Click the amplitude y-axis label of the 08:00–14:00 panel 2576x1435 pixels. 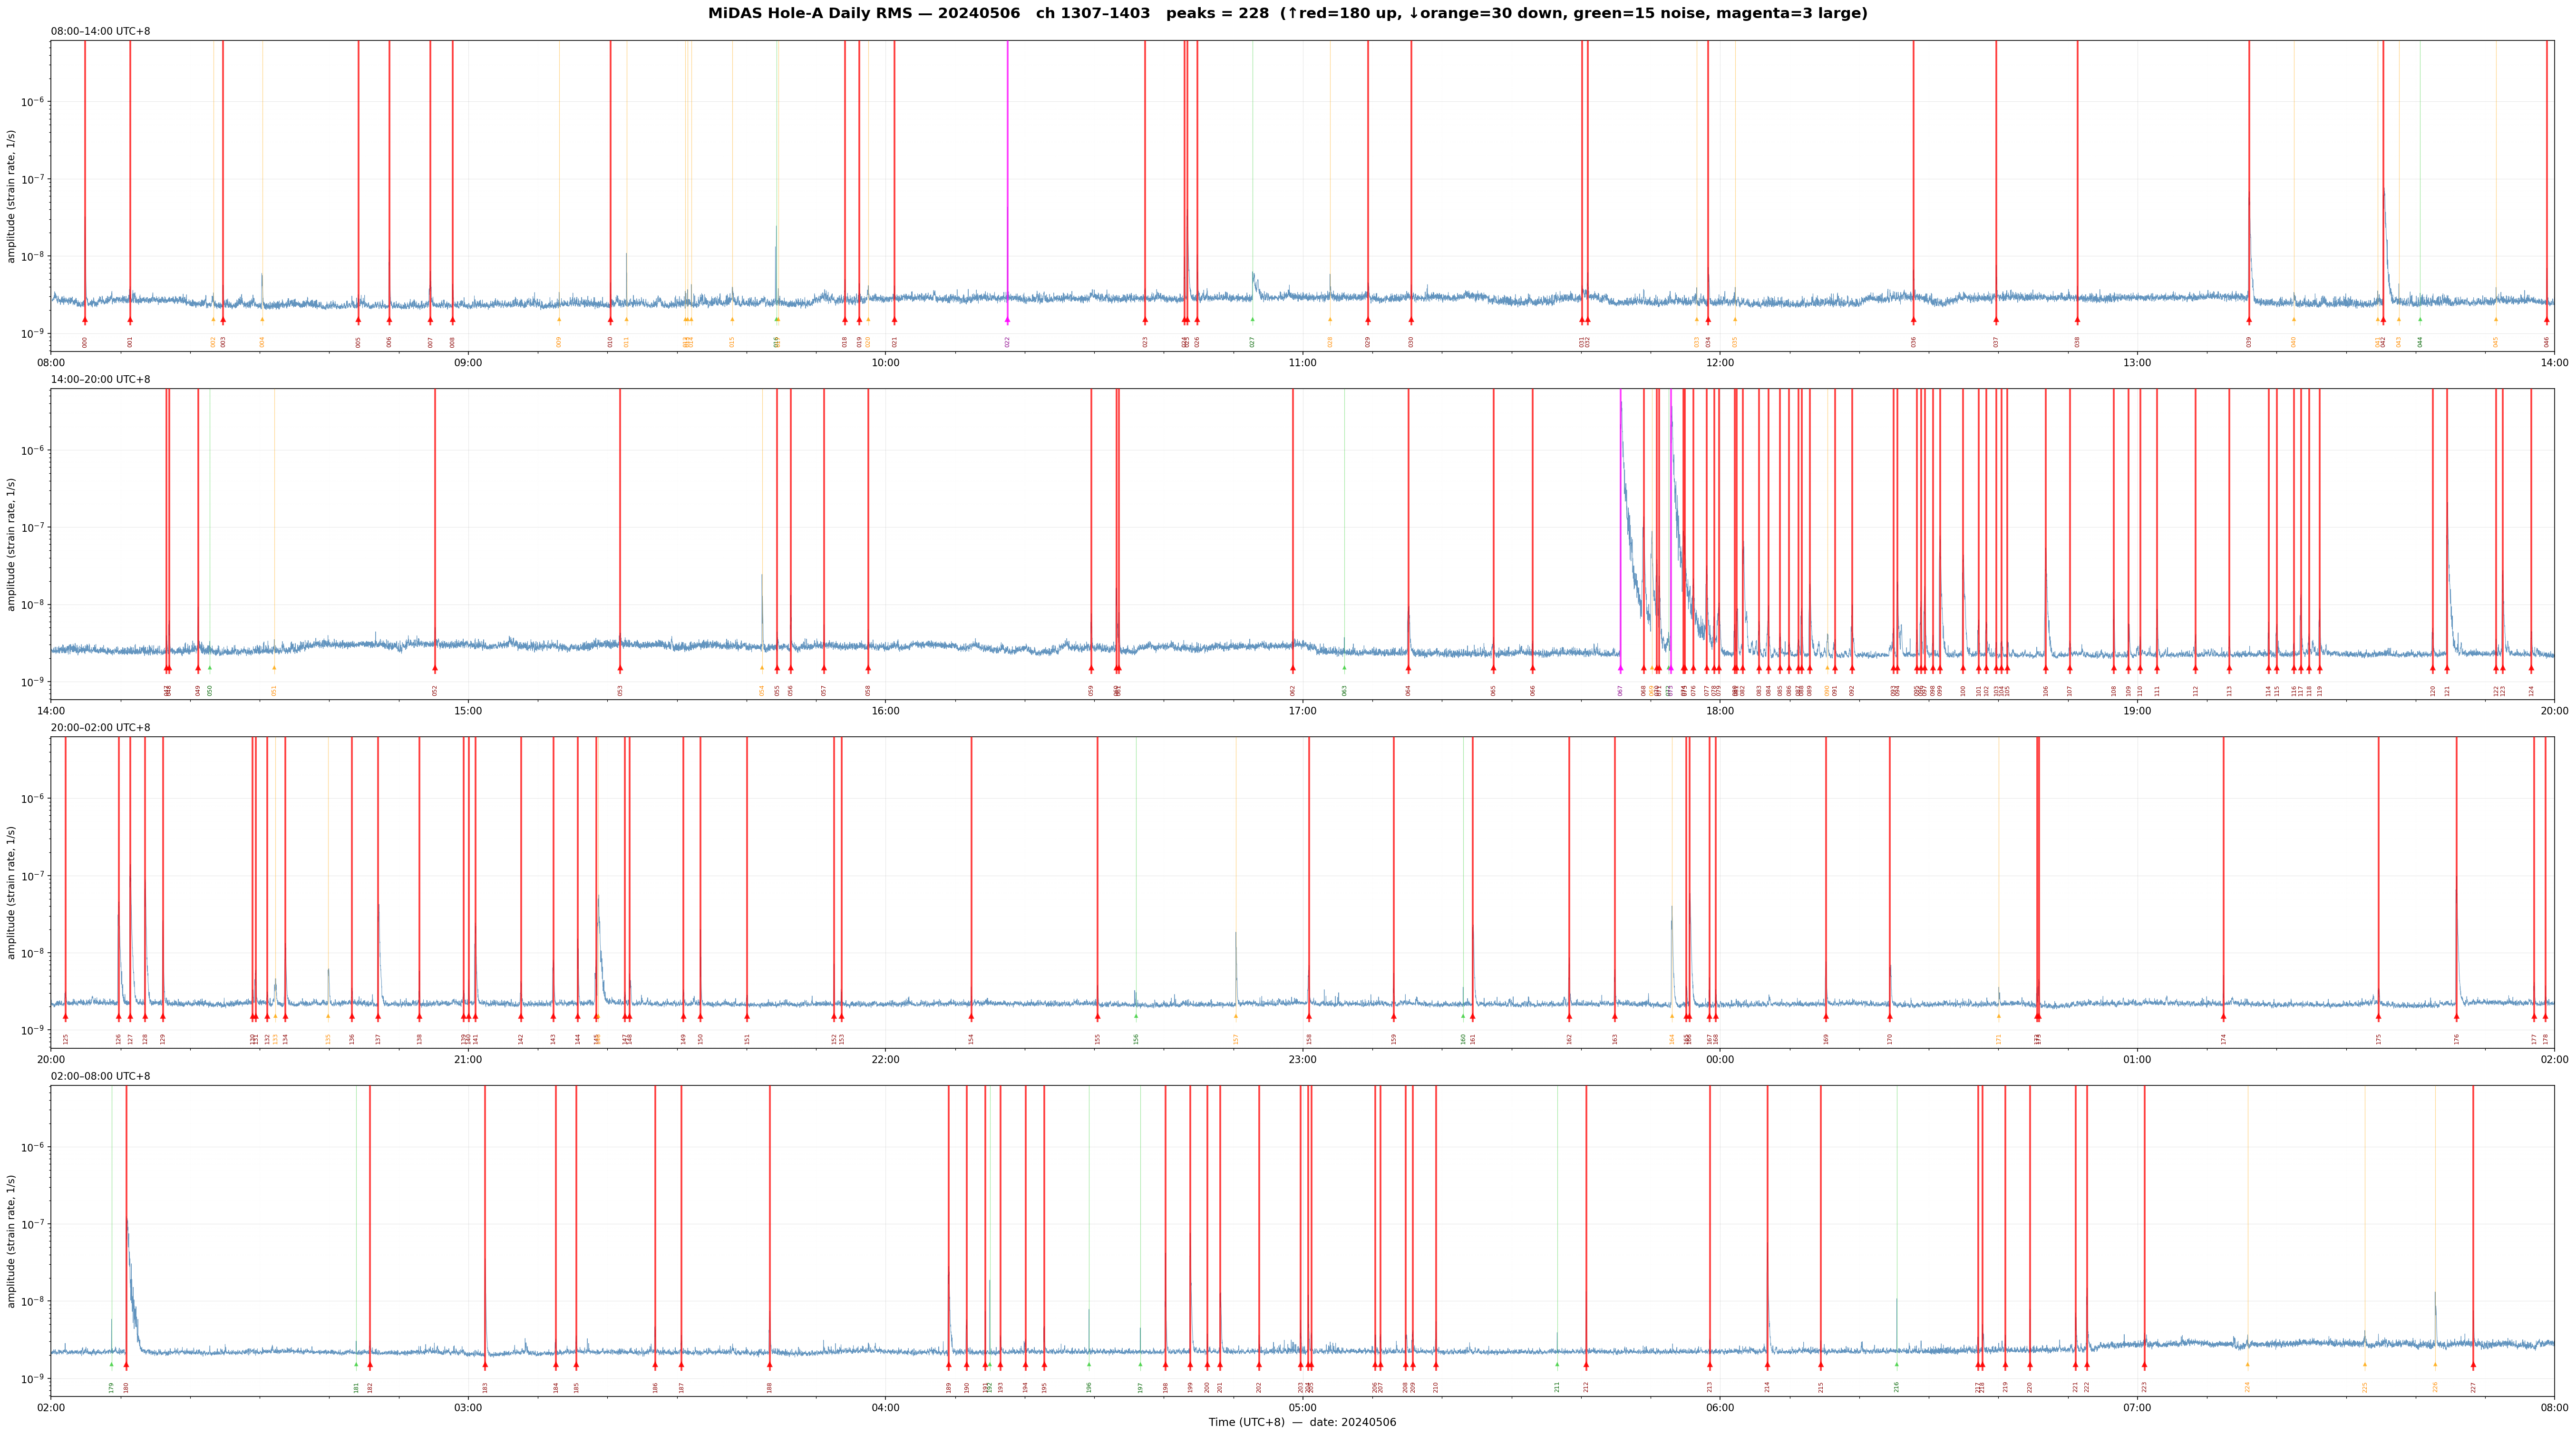pos(12,196)
